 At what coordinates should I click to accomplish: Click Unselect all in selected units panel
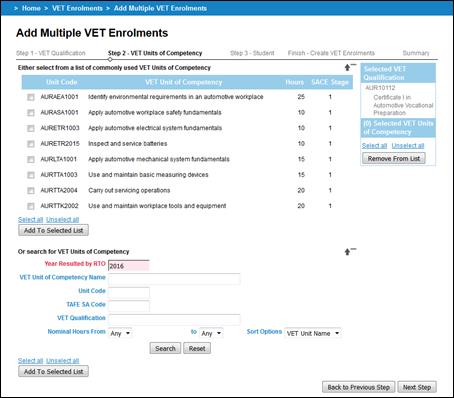(x=408, y=146)
